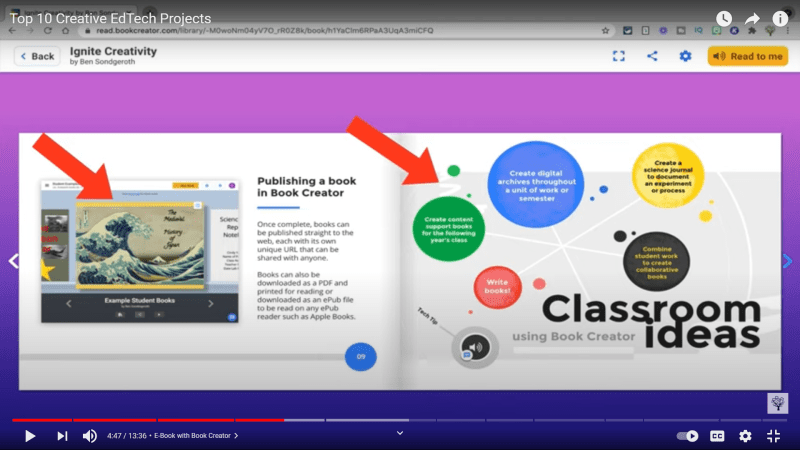800x450 pixels.
Task: Click the YouTube share arrow icon
Action: click(x=752, y=18)
